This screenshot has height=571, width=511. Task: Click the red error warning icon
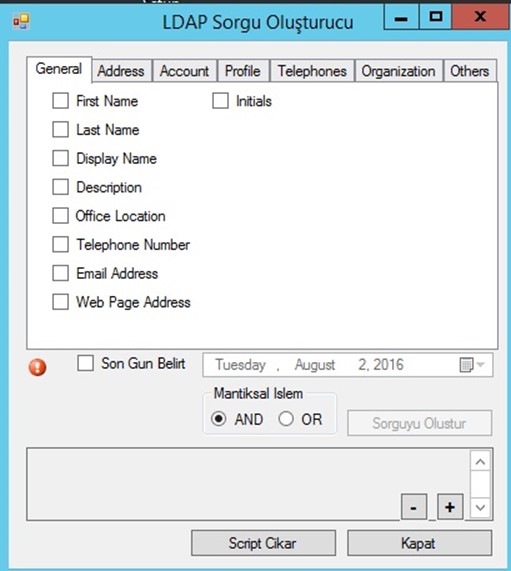(x=37, y=367)
